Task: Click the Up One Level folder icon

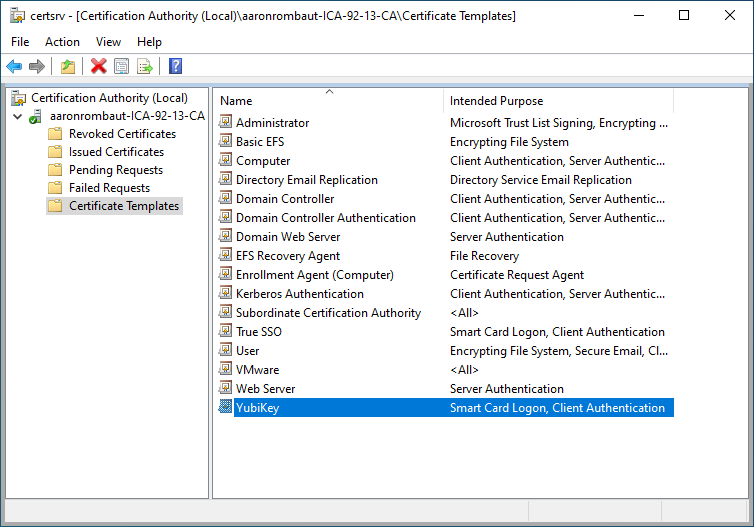Action: (x=67, y=66)
